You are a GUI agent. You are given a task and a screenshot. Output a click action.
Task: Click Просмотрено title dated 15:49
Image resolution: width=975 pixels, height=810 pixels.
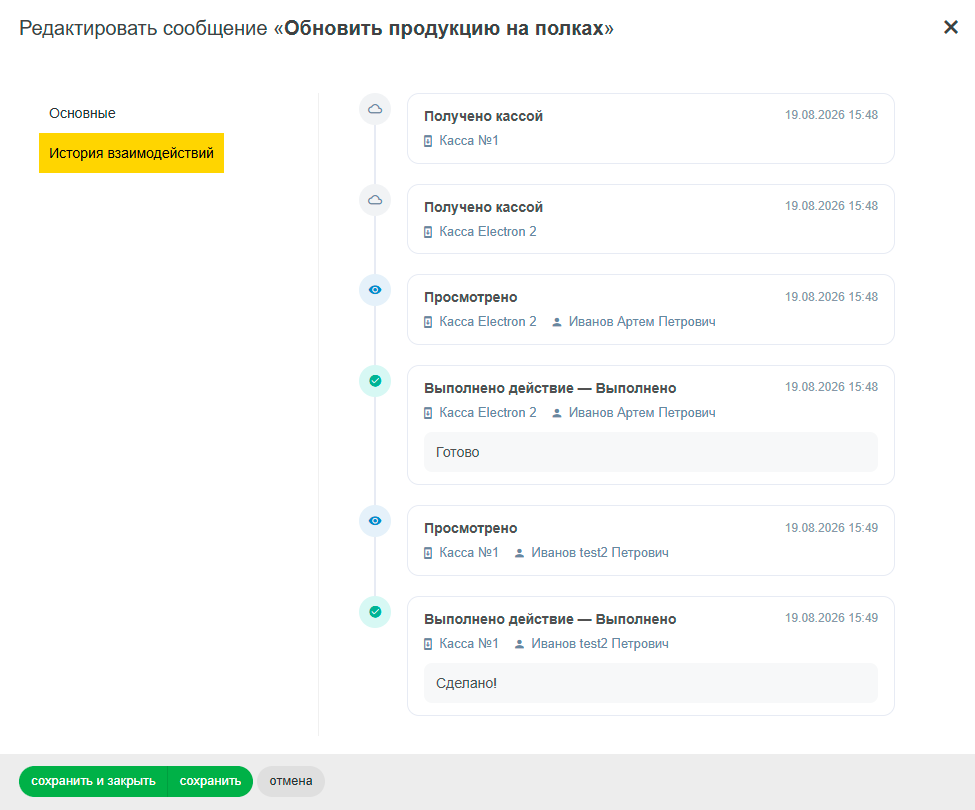(470, 528)
